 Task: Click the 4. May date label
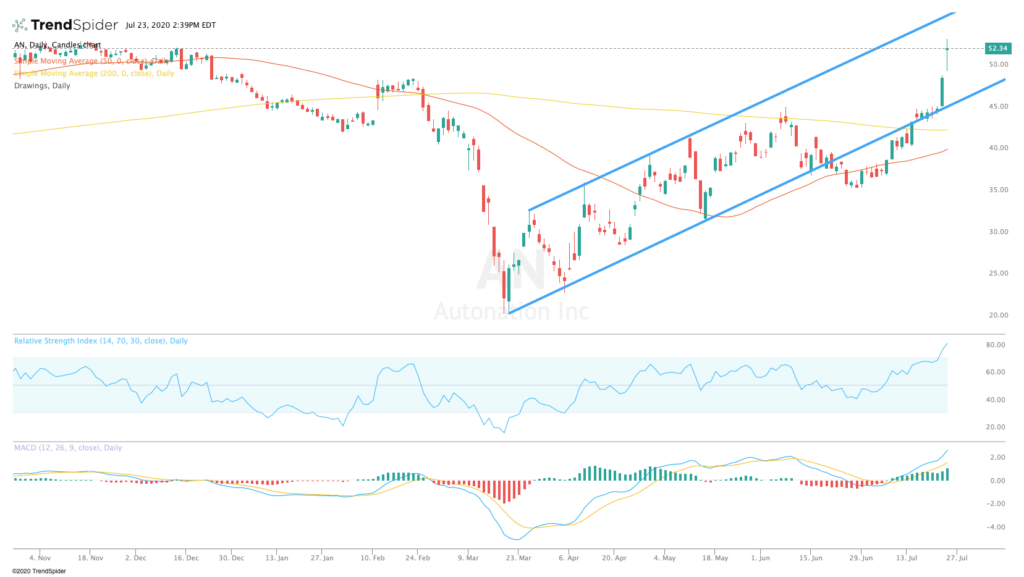click(664, 558)
